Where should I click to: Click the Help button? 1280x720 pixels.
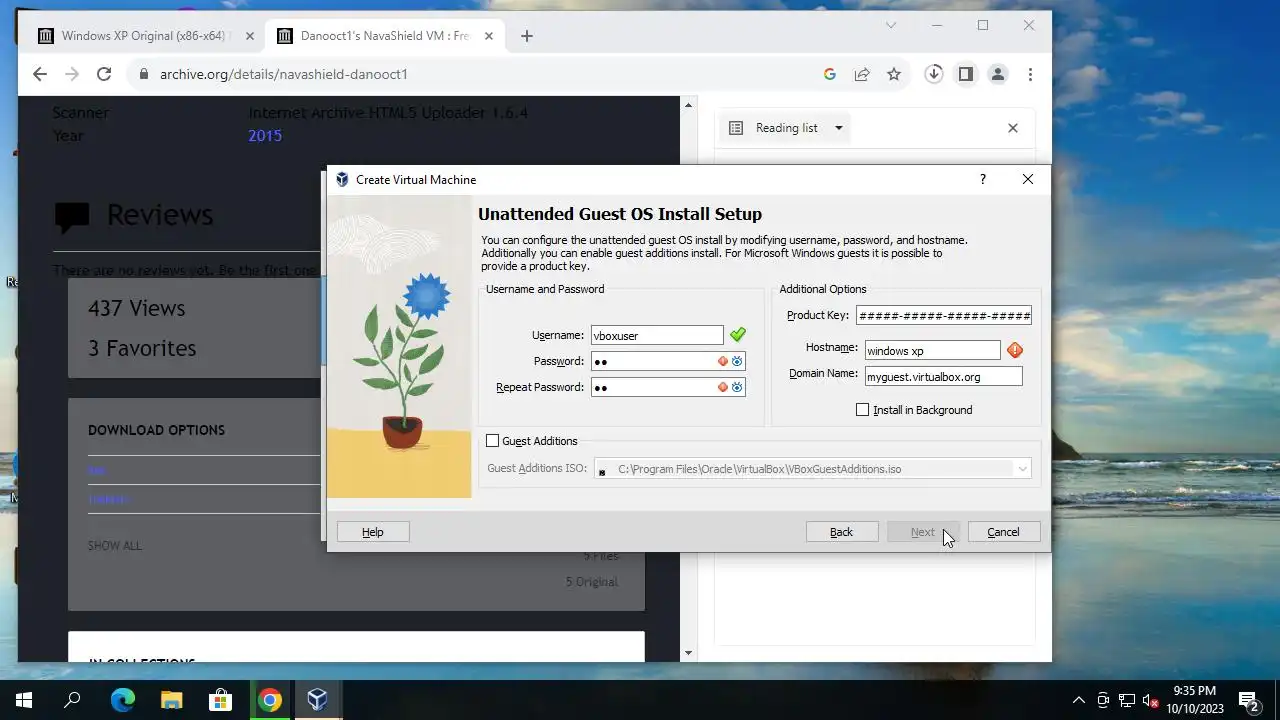click(x=373, y=532)
